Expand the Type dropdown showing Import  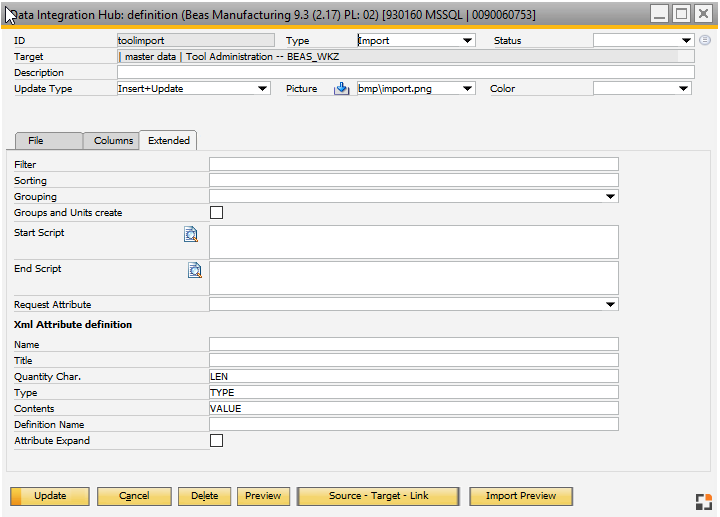pyautogui.click(x=468, y=41)
